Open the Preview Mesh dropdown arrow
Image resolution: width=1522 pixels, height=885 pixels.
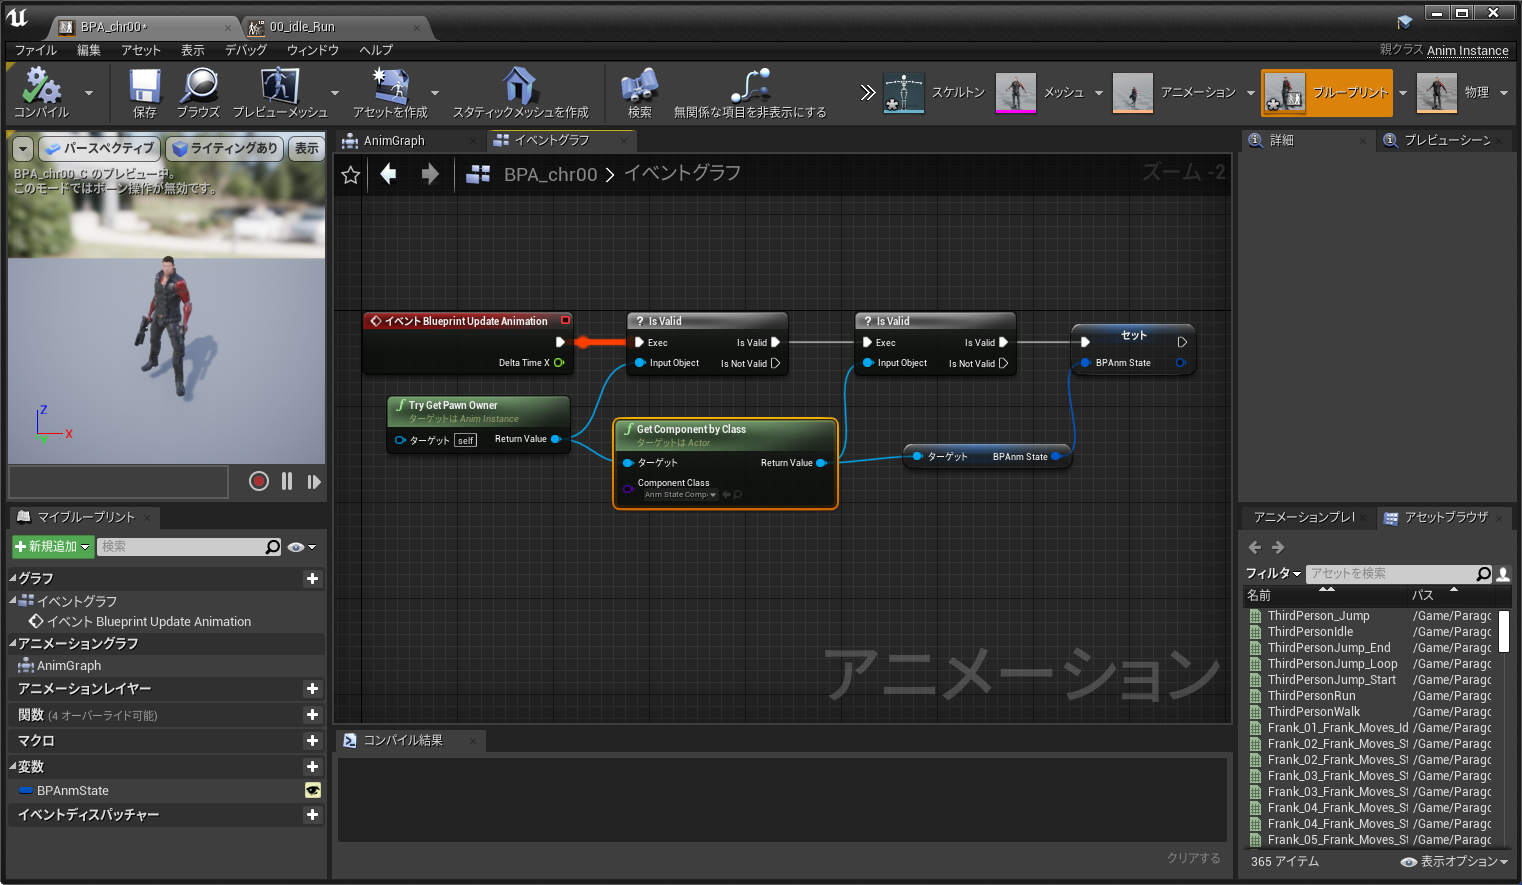point(334,93)
